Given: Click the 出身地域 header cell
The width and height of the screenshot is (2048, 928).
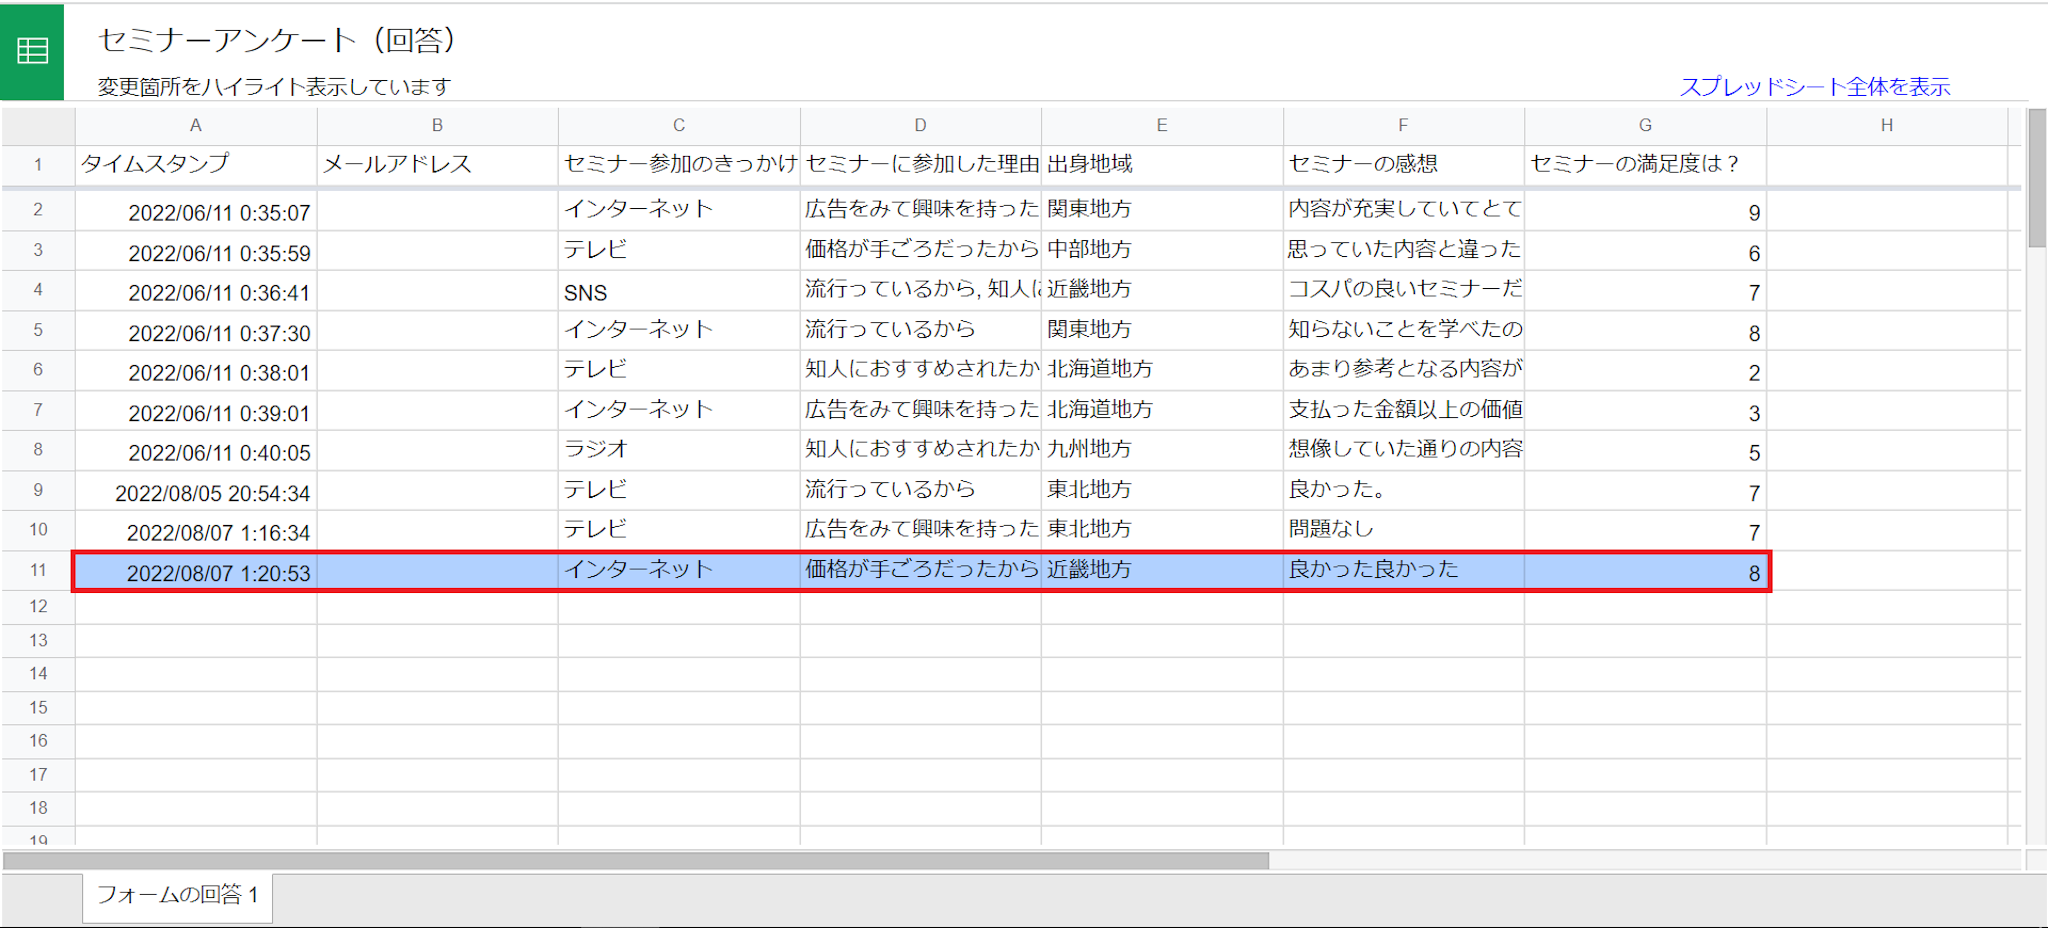Looking at the screenshot, I should (x=1161, y=165).
